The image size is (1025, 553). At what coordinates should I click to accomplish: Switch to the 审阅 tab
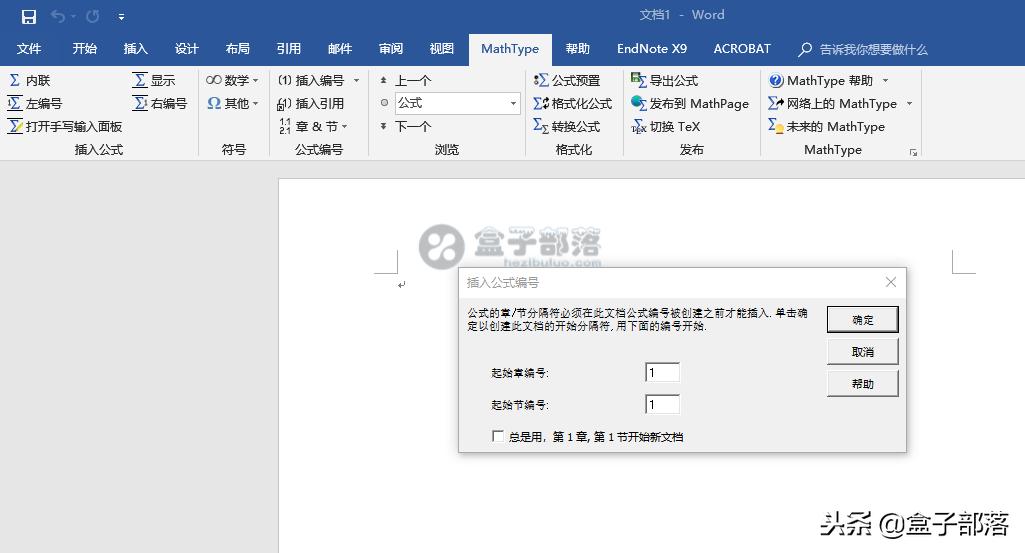390,49
